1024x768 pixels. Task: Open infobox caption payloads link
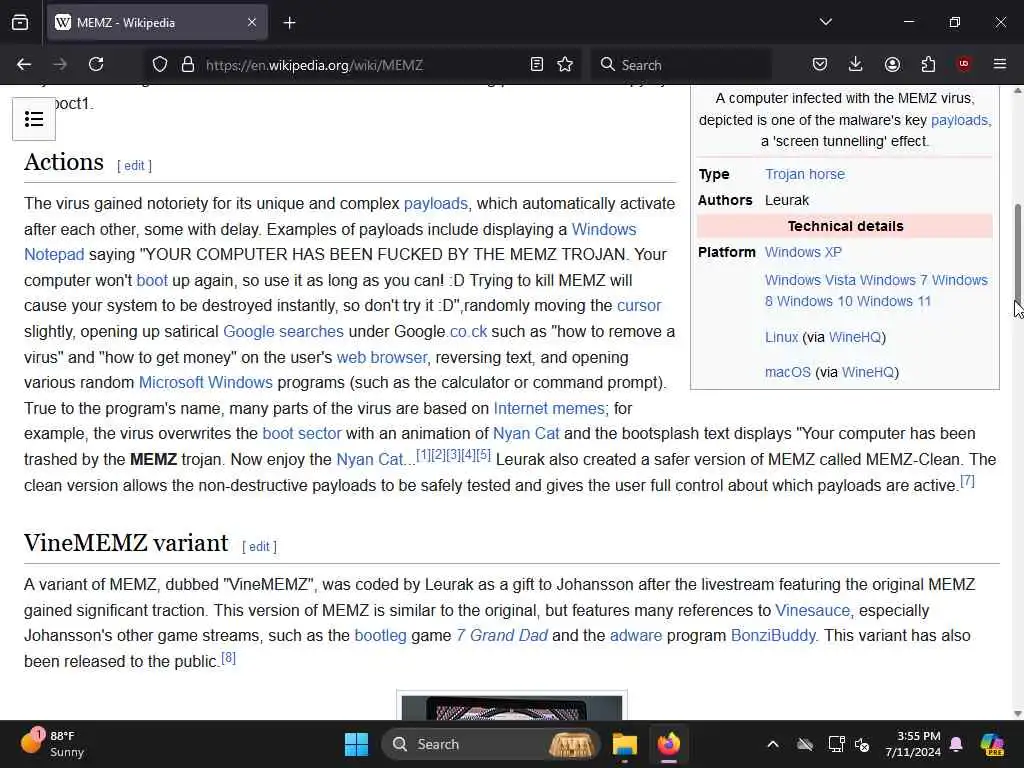[959, 120]
